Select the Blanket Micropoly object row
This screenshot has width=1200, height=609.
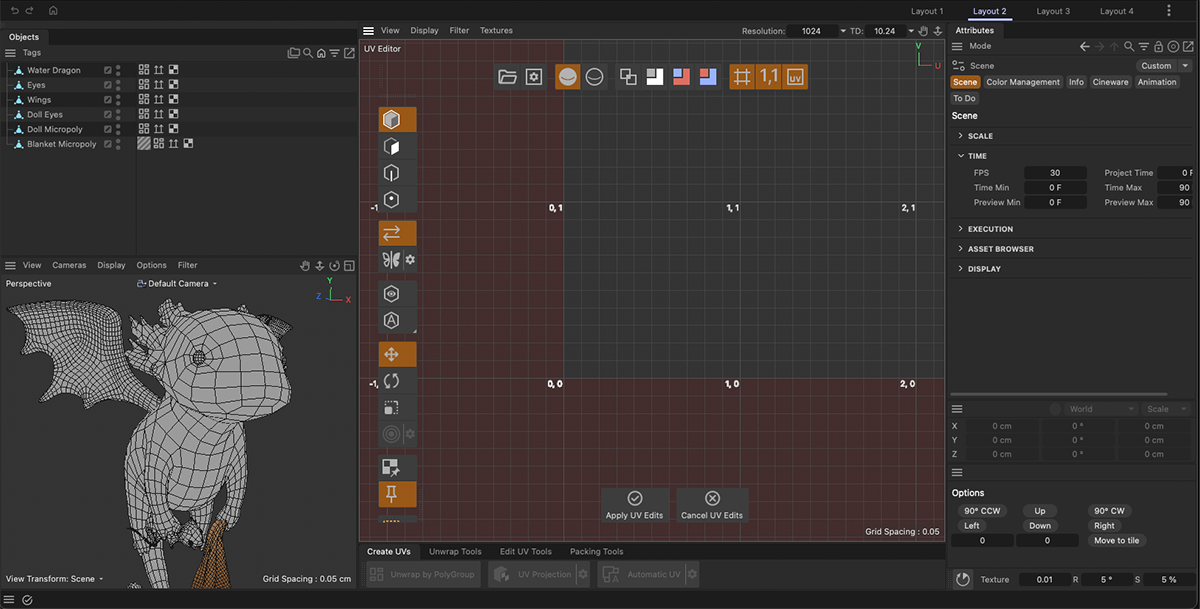(x=62, y=144)
